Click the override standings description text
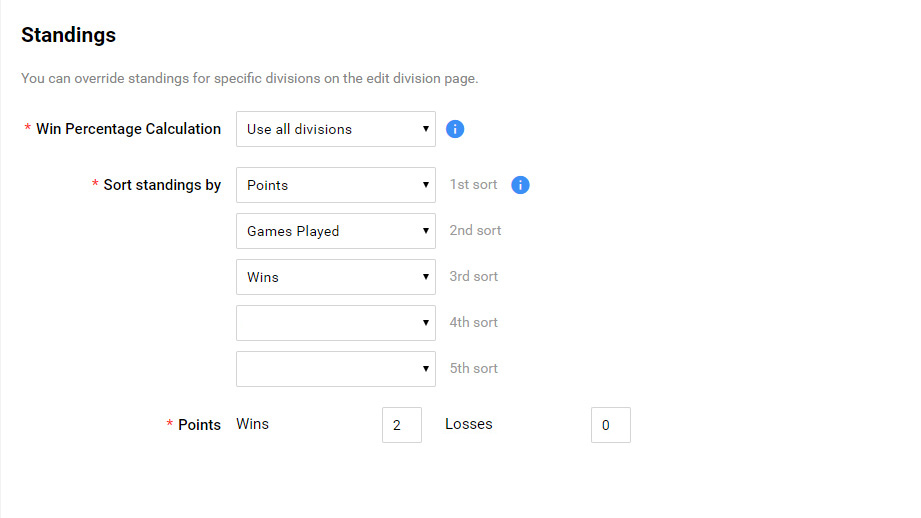921x518 pixels. point(249,78)
